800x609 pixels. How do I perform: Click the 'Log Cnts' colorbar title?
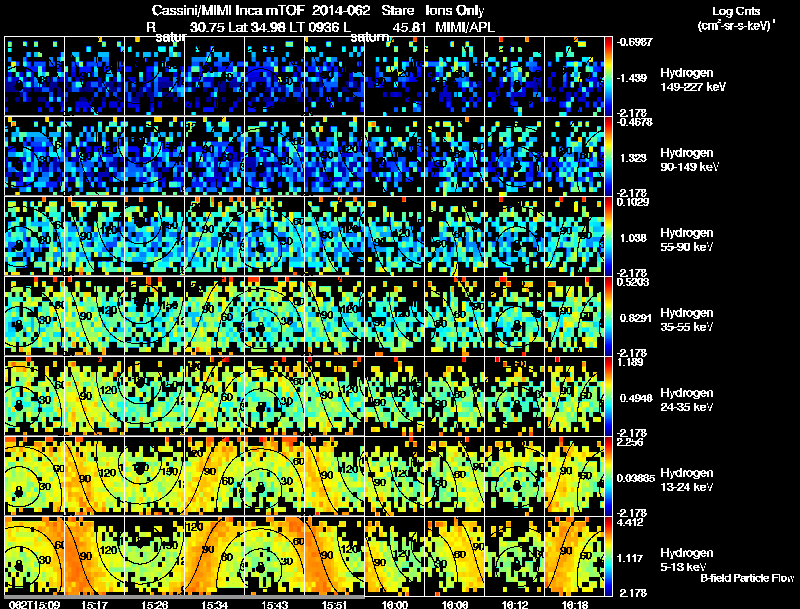click(736, 11)
